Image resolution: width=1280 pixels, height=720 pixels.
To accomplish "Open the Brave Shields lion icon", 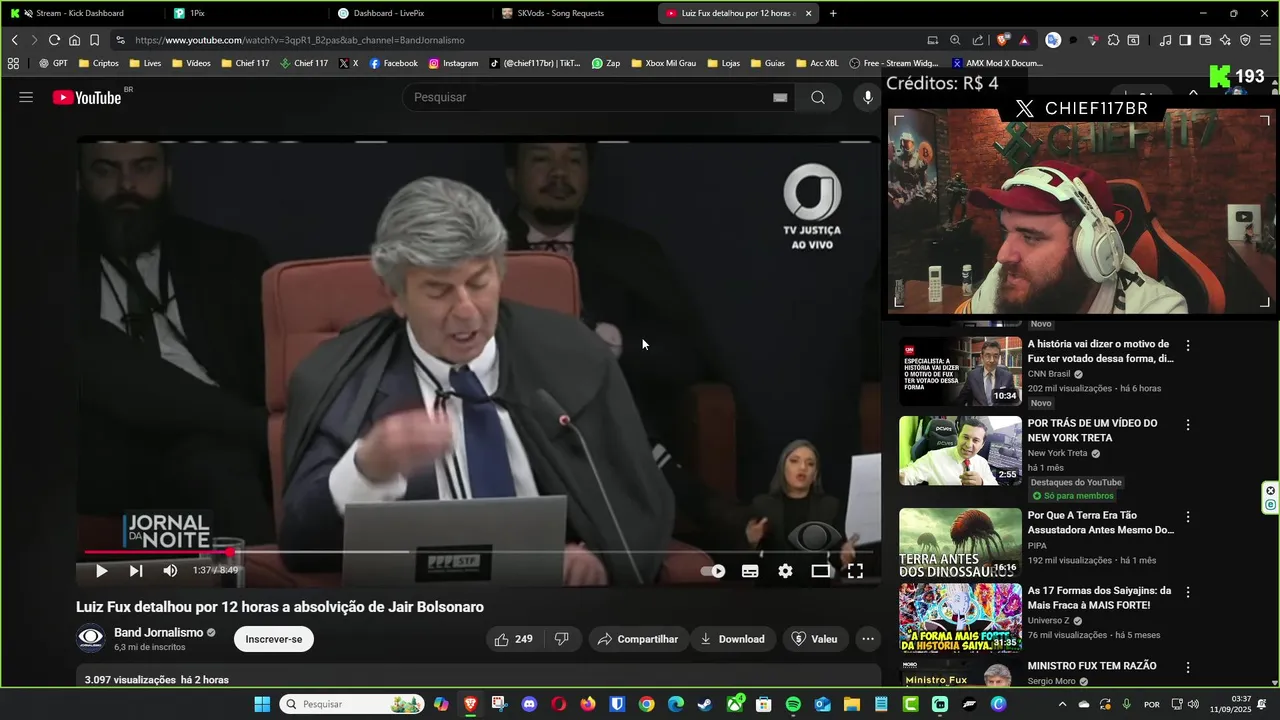I will click(x=1002, y=40).
